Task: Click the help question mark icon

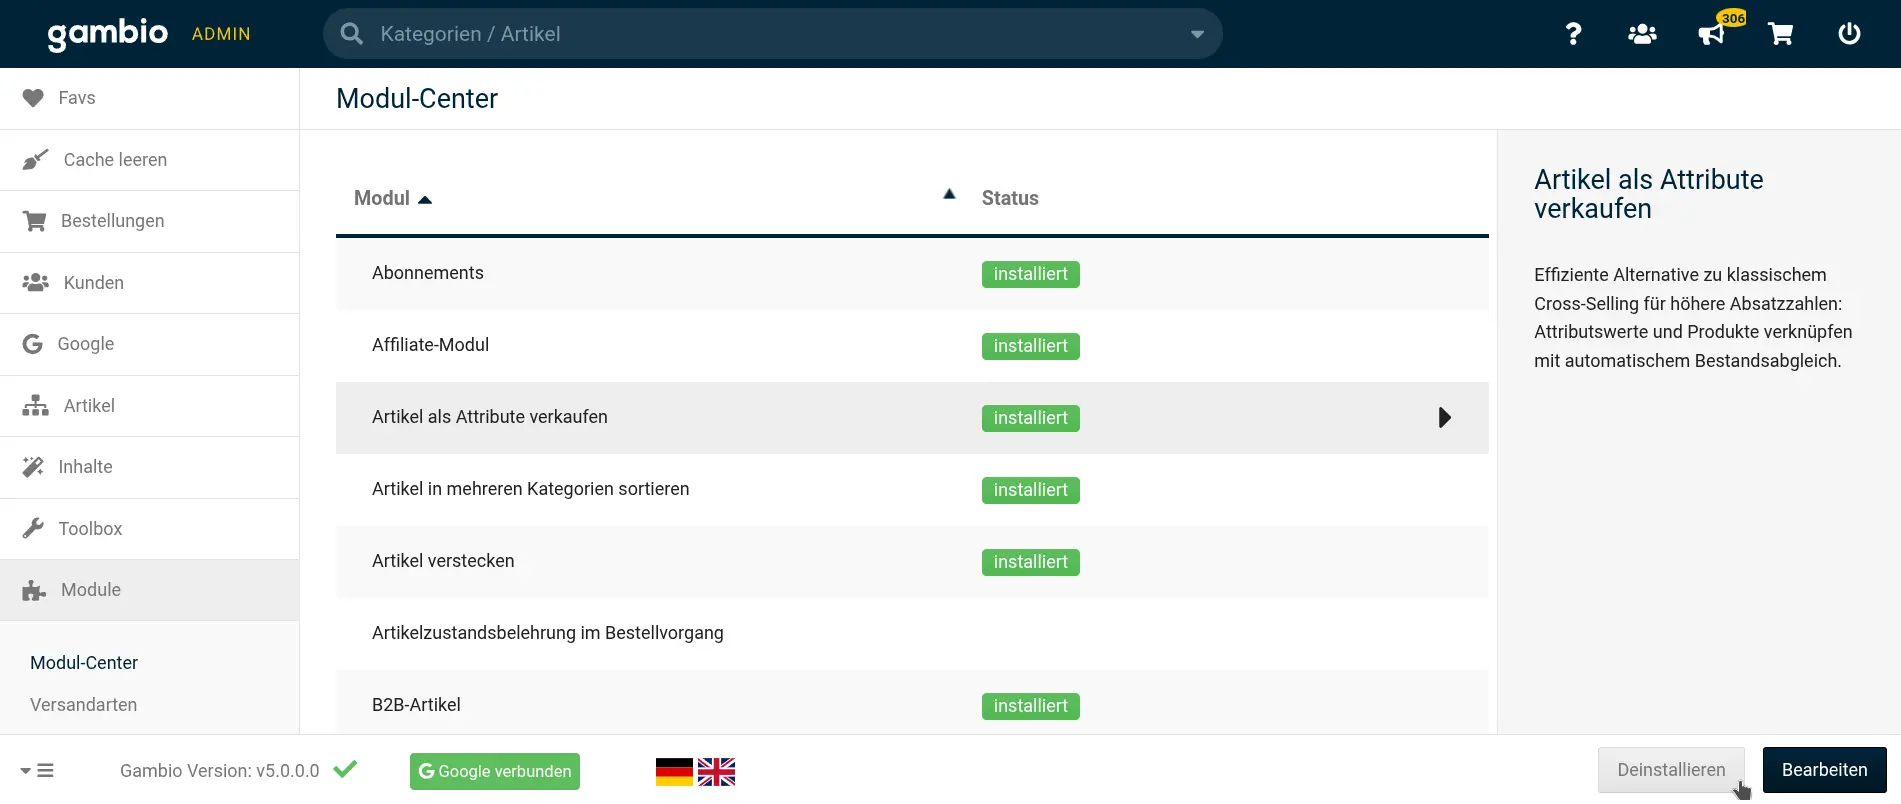Action: click(1573, 34)
